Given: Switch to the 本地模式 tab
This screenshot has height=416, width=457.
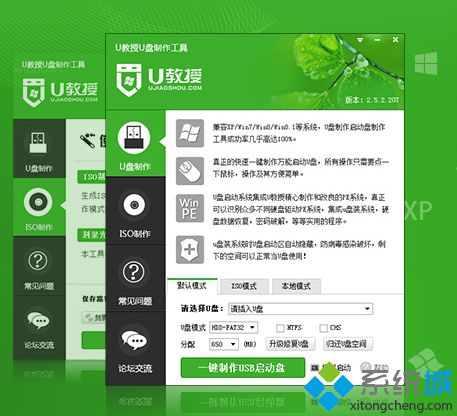Looking at the screenshot, I should click(x=296, y=286).
